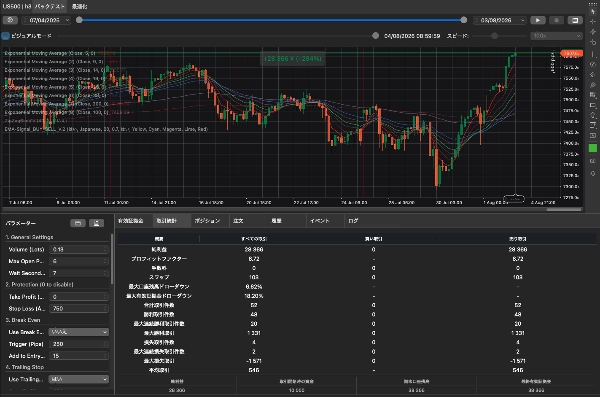The height and width of the screenshot is (397, 600).
Task: Open the Use Break Even dropdown
Action: (x=79, y=332)
